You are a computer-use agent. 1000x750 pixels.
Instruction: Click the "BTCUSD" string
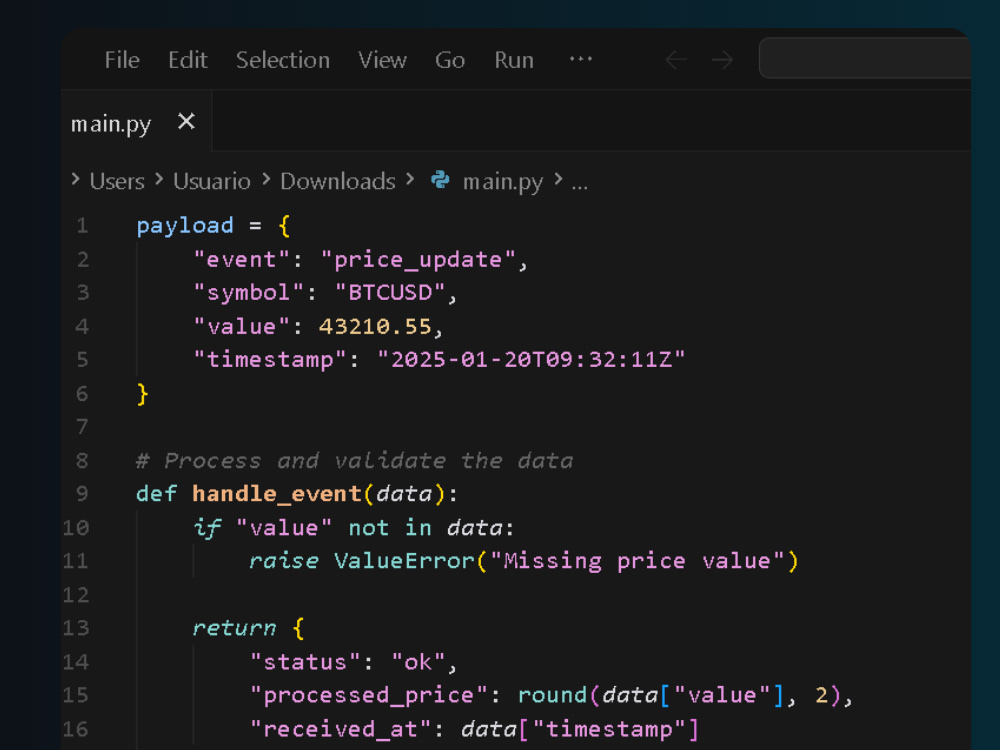(390, 293)
